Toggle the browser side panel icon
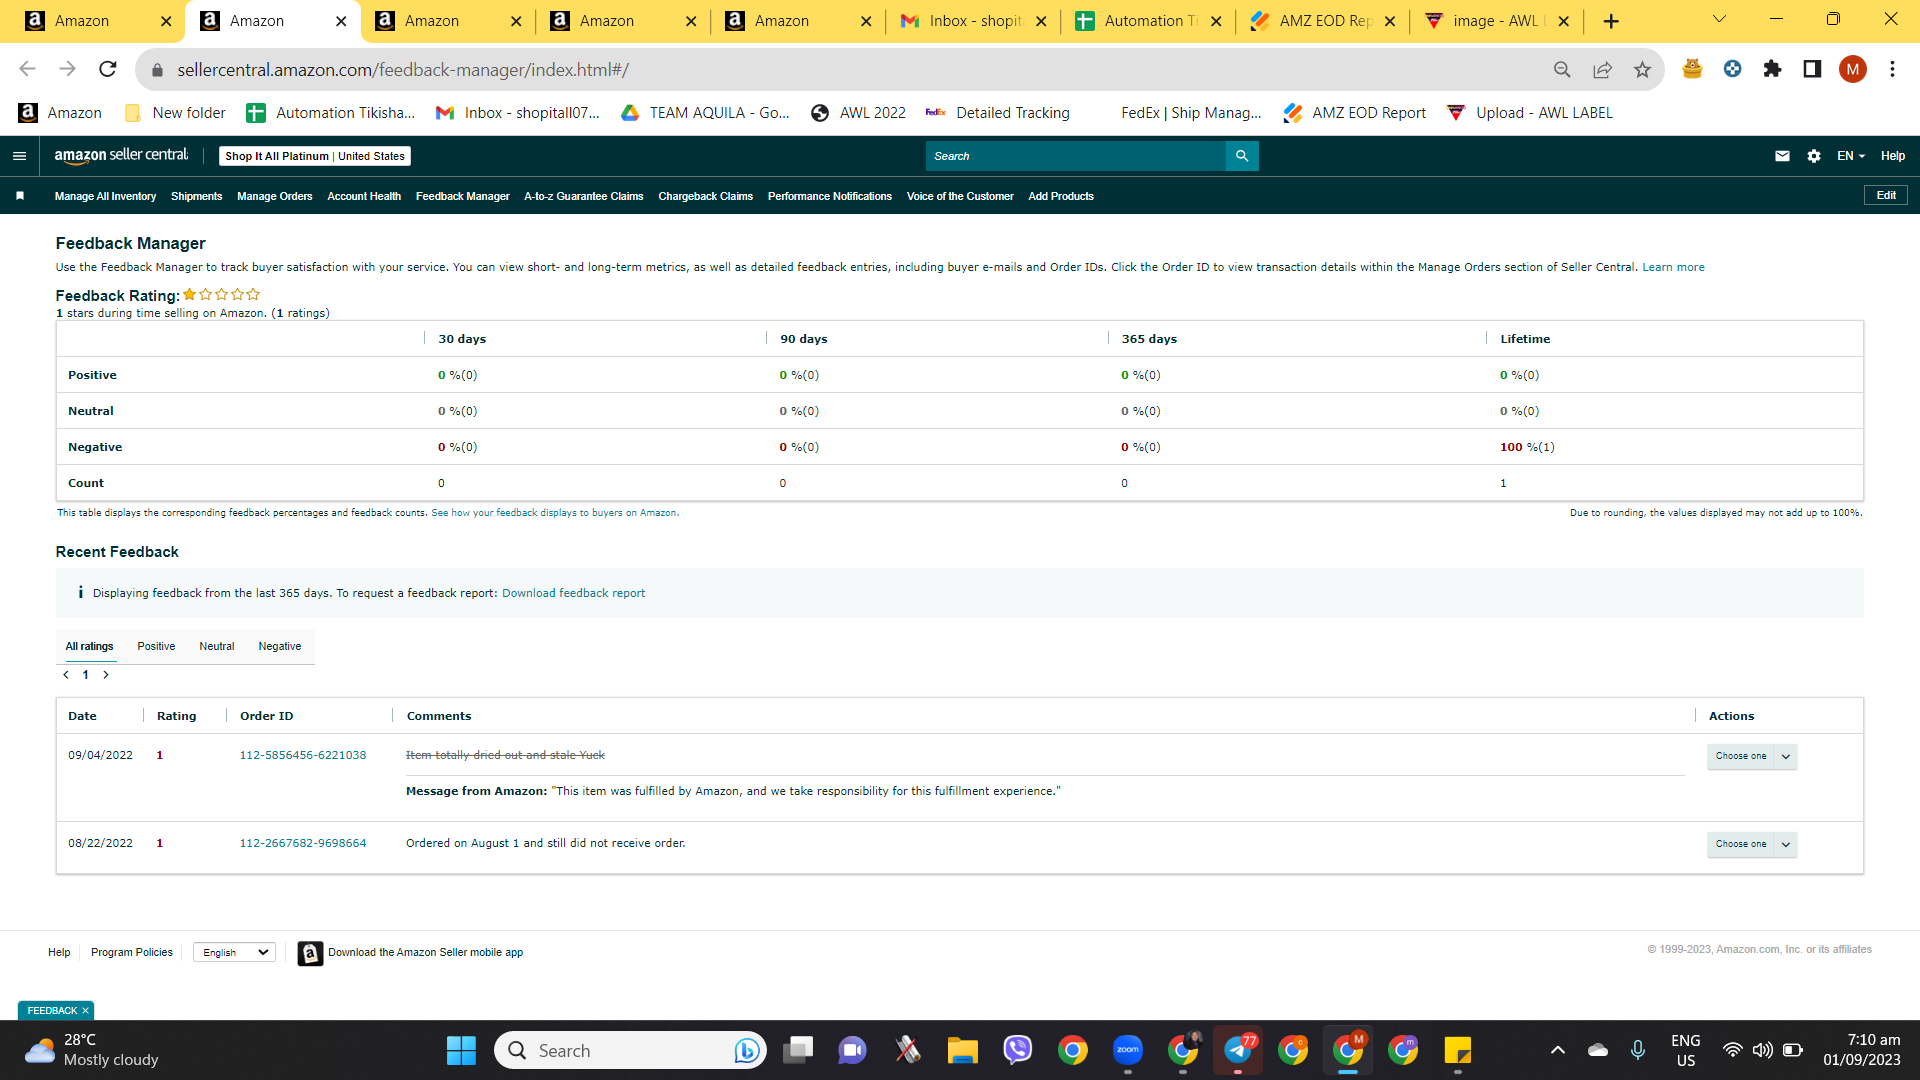1920x1080 pixels. 1812,69
